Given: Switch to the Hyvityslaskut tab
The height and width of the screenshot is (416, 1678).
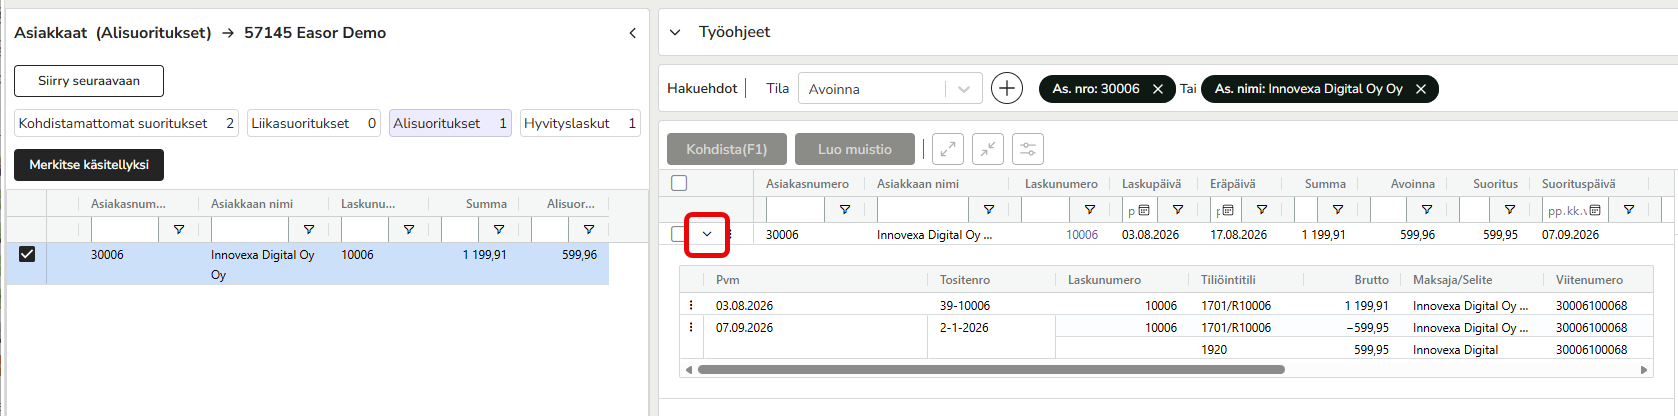Looking at the screenshot, I should tap(580, 123).
